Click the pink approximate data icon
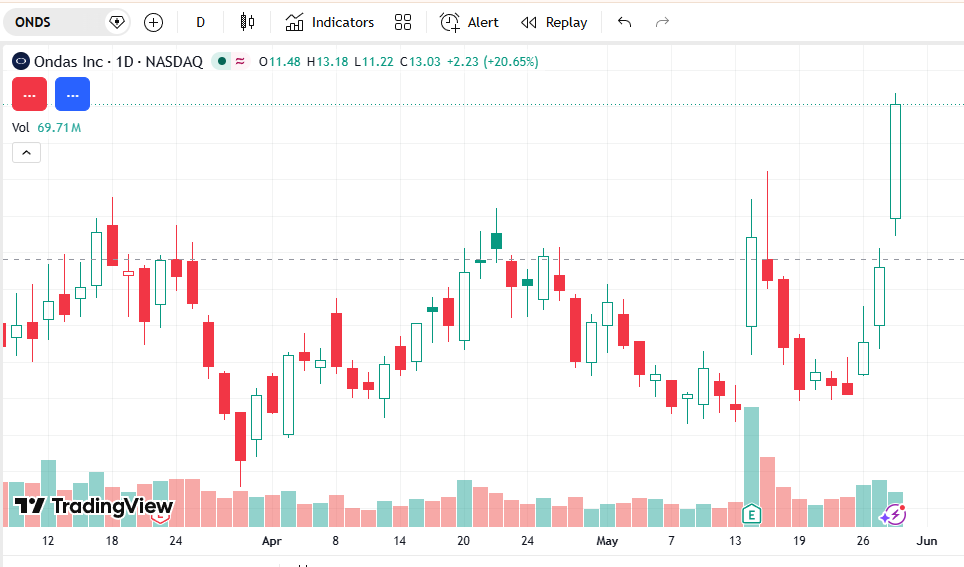964x567 pixels. [x=240, y=61]
